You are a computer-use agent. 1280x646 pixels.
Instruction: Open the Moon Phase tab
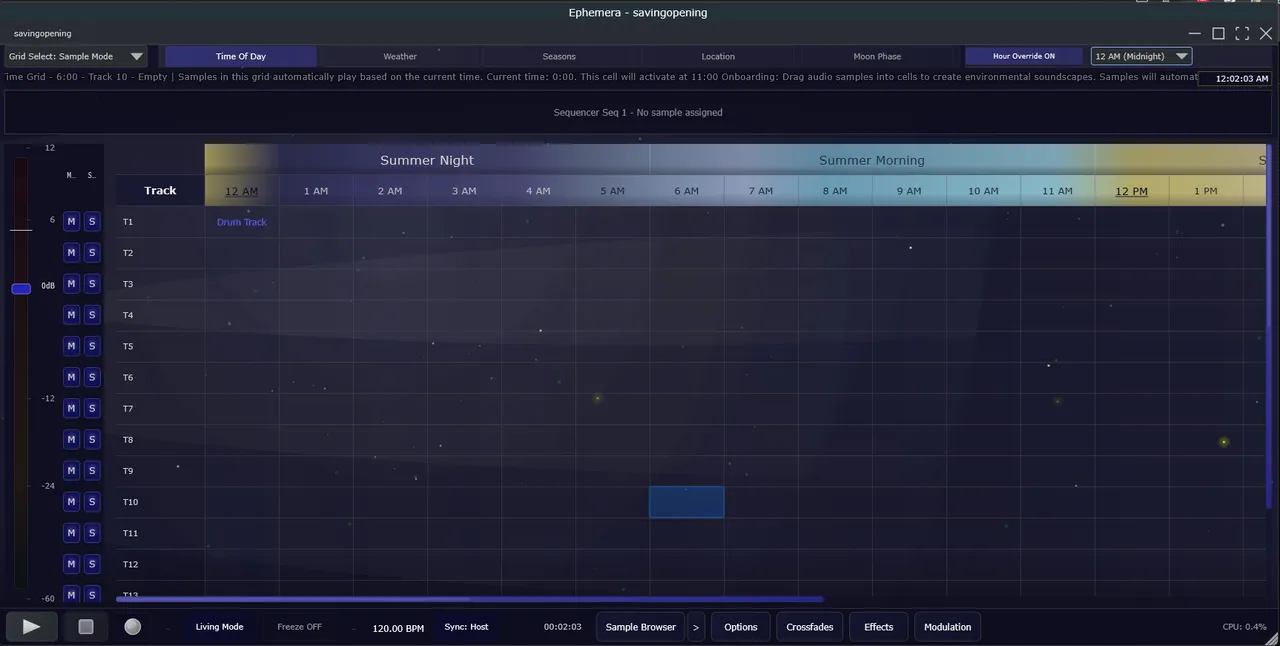877,56
